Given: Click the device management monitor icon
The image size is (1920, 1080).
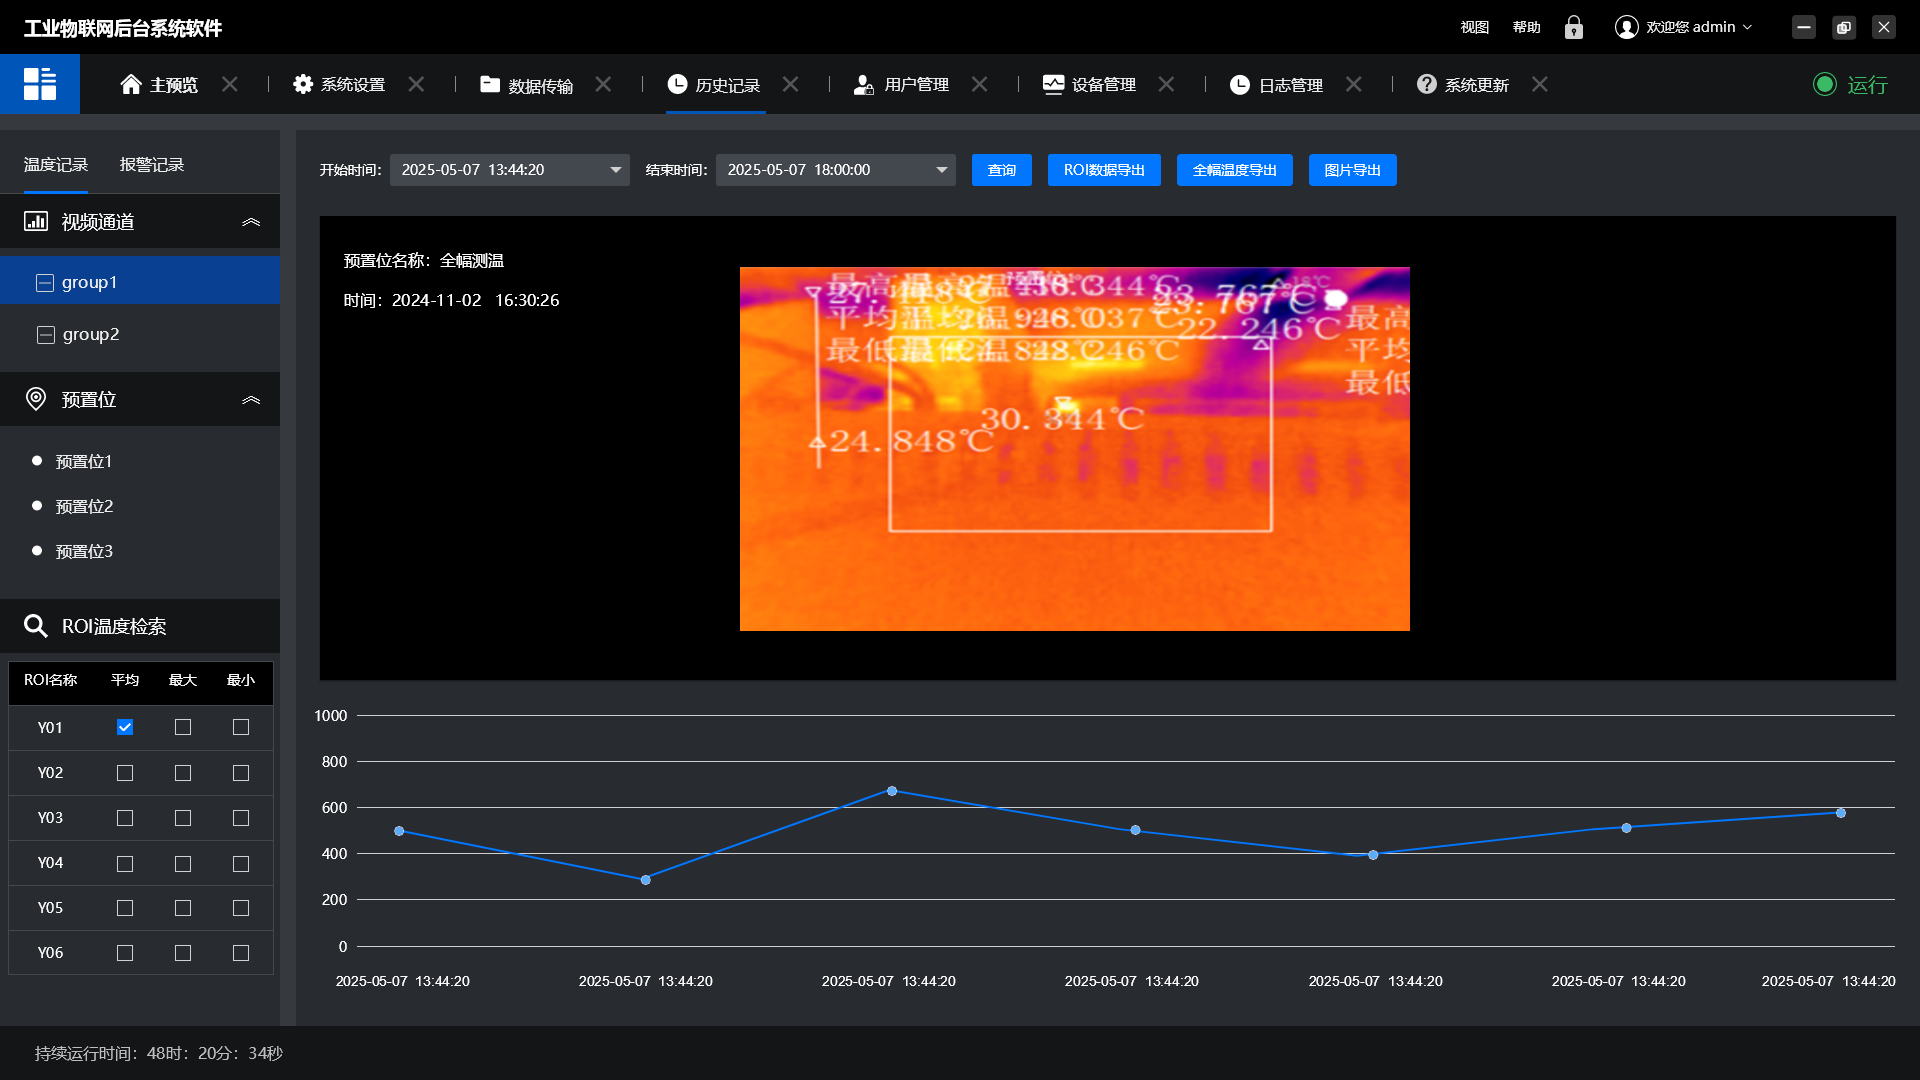Looking at the screenshot, I should [x=1053, y=85].
